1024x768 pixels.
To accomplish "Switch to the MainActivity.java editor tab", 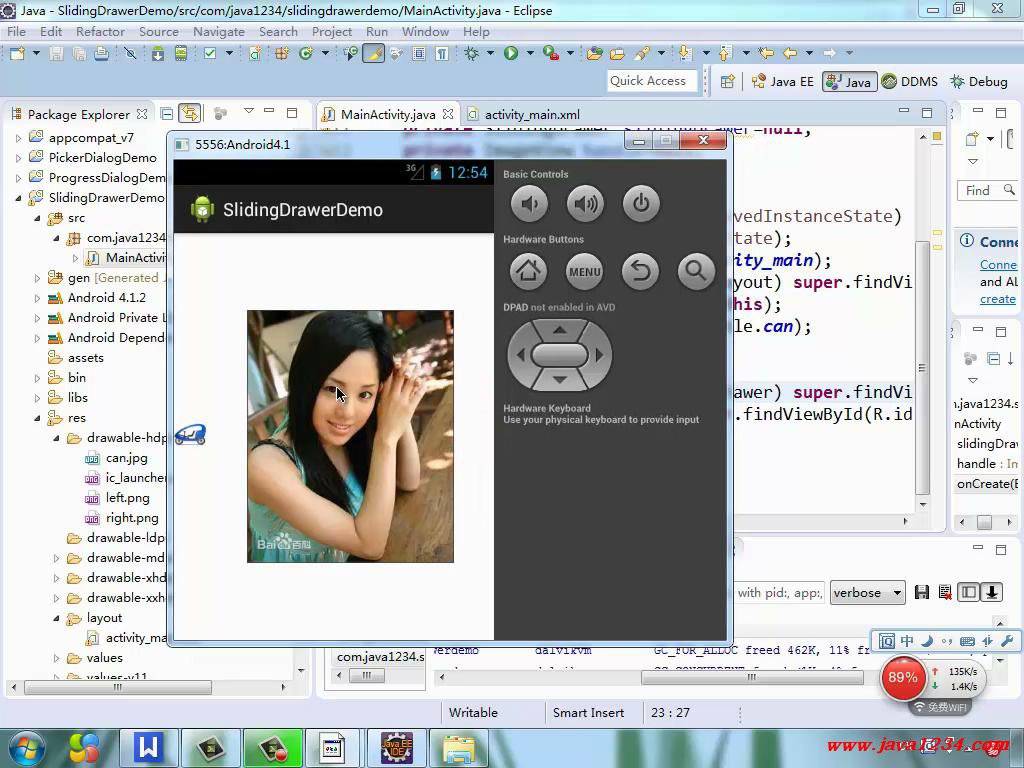I will coord(388,114).
